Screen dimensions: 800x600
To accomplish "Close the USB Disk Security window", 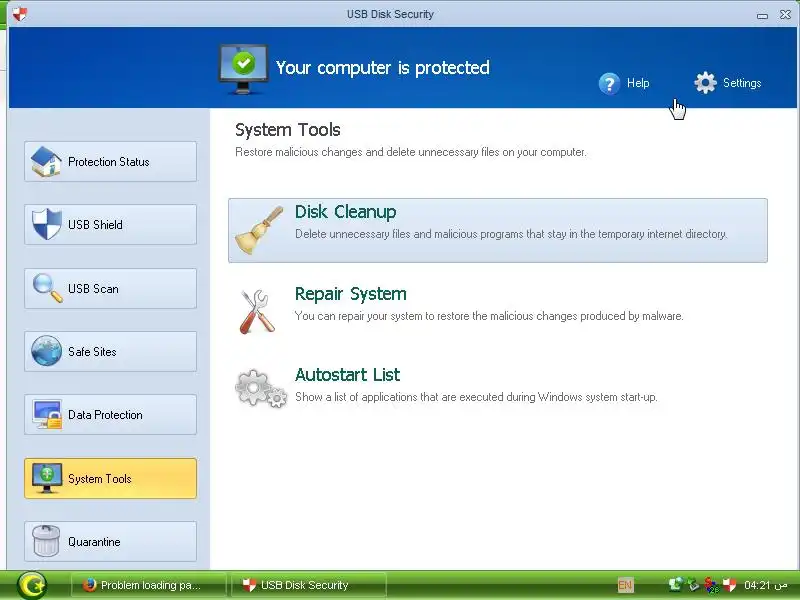I will point(786,14).
